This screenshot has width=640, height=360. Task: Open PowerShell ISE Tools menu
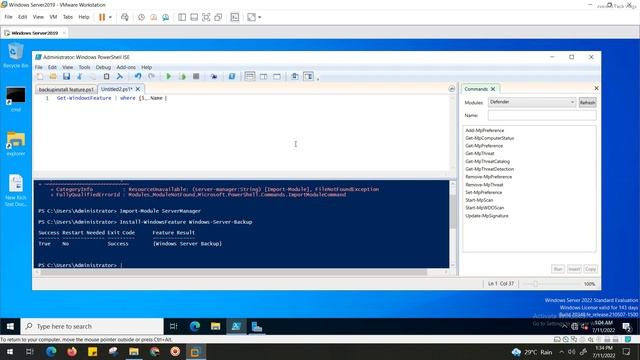pyautogui.click(x=84, y=67)
